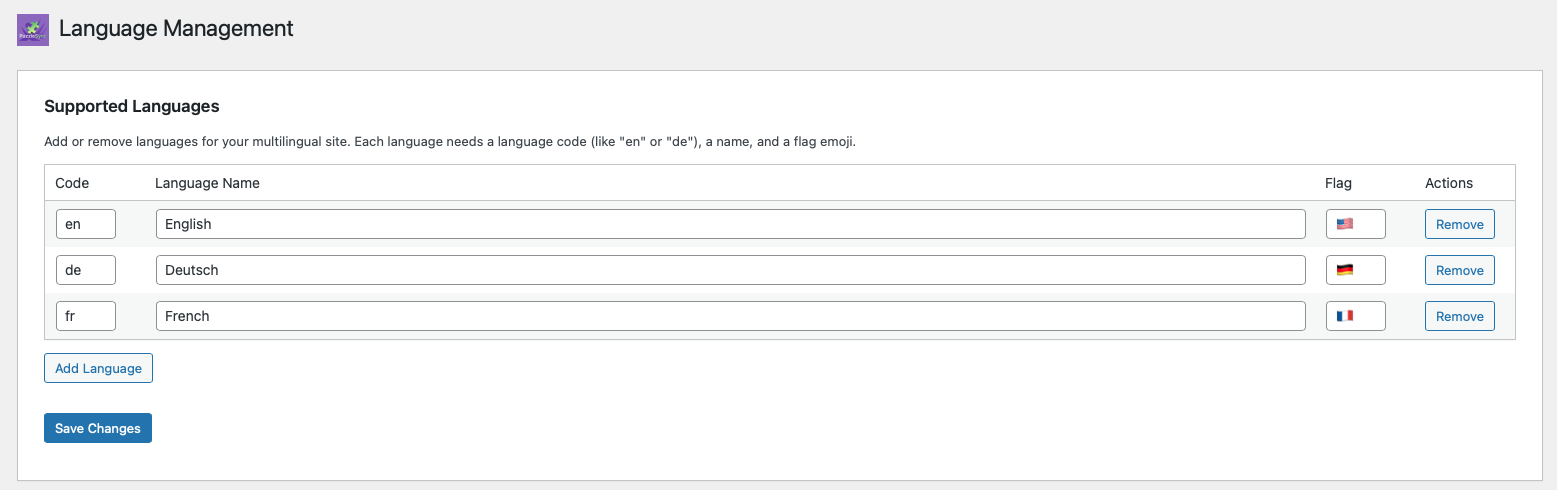Remove the Deutsch language row
This screenshot has width=1557, height=490.
(1460, 270)
